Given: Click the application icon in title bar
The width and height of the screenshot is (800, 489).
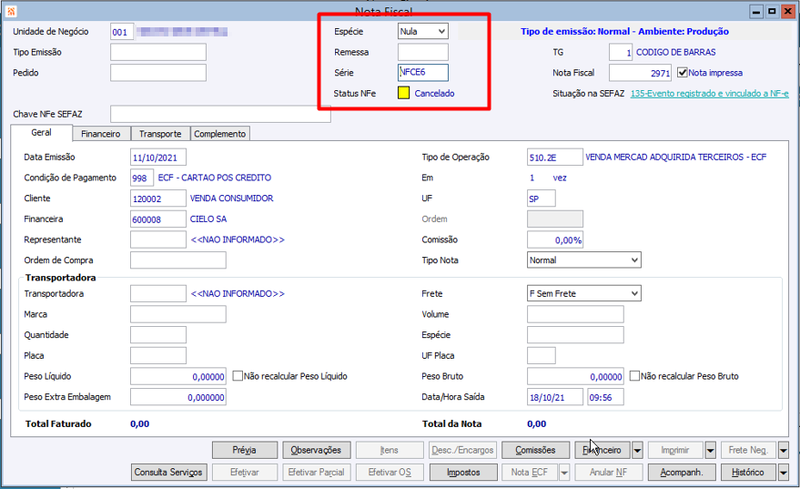Looking at the screenshot, I should click(x=11, y=11).
